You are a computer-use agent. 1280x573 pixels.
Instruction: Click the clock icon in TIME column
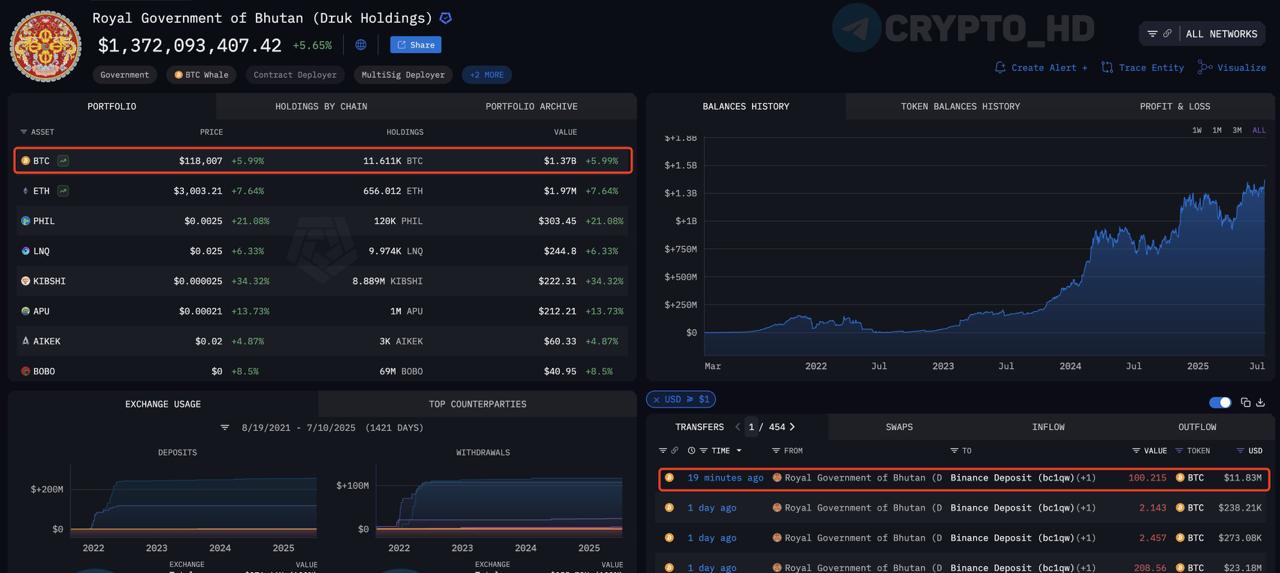coord(691,451)
